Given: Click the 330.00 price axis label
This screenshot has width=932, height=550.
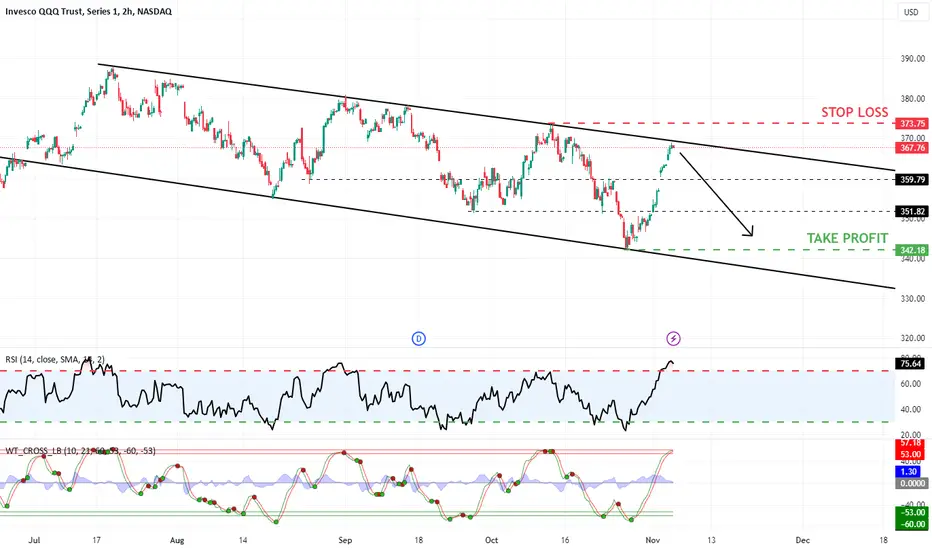Looking at the screenshot, I should pos(913,298).
